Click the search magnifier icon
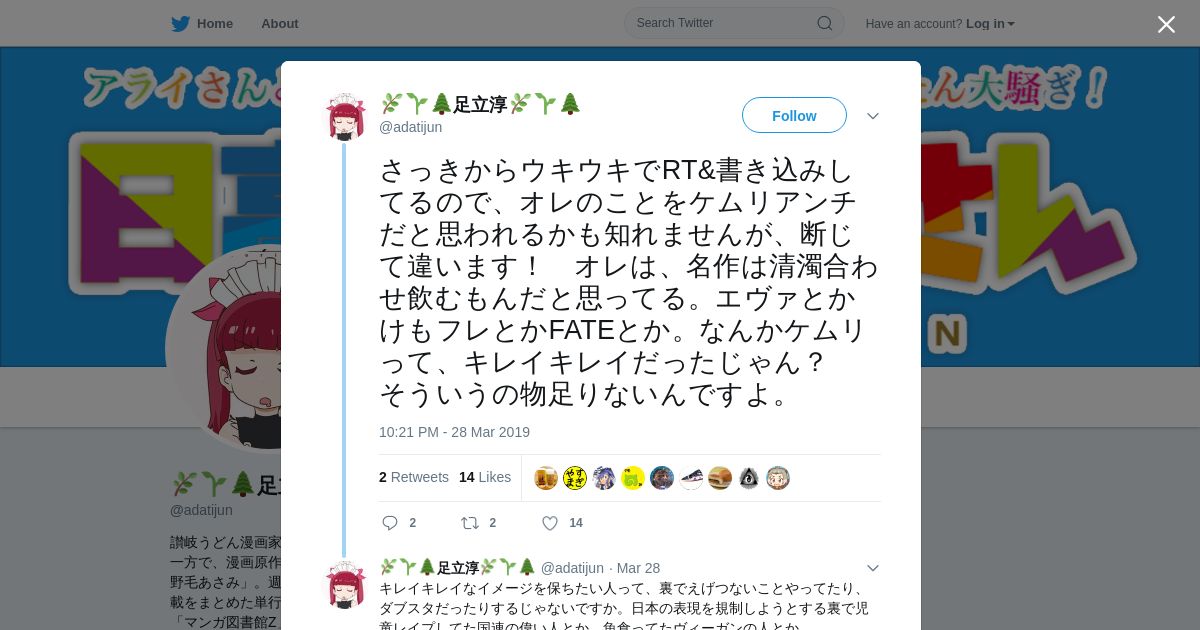 click(825, 23)
